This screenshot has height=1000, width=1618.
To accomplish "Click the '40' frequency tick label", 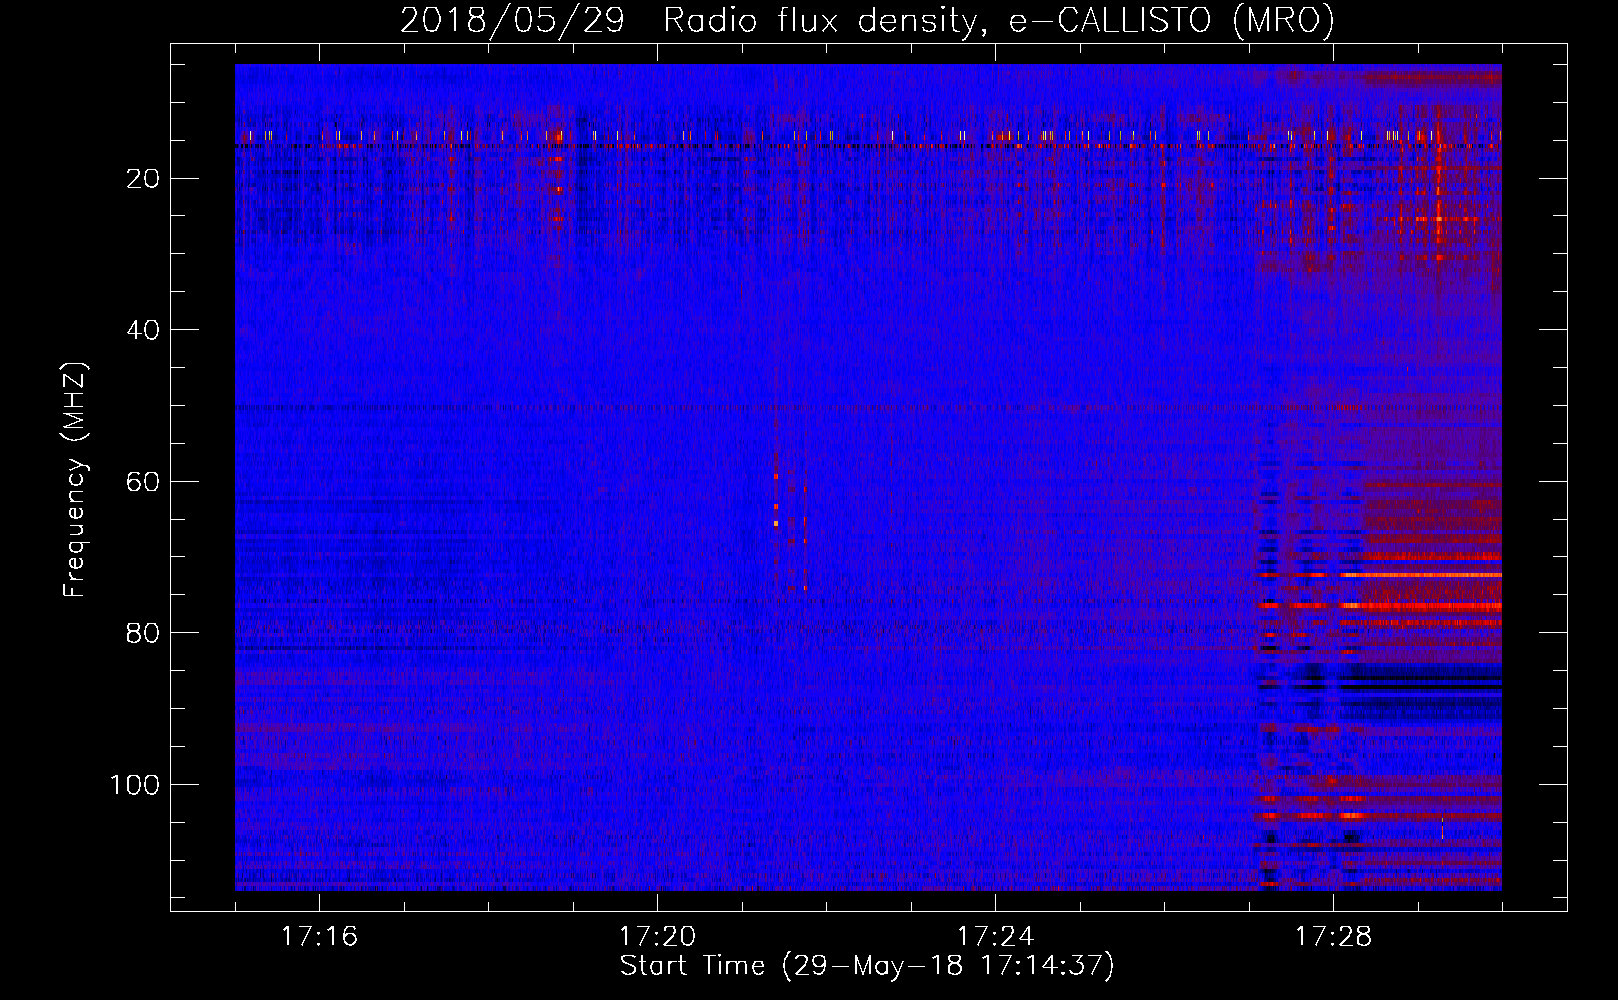I will coord(143,330).
